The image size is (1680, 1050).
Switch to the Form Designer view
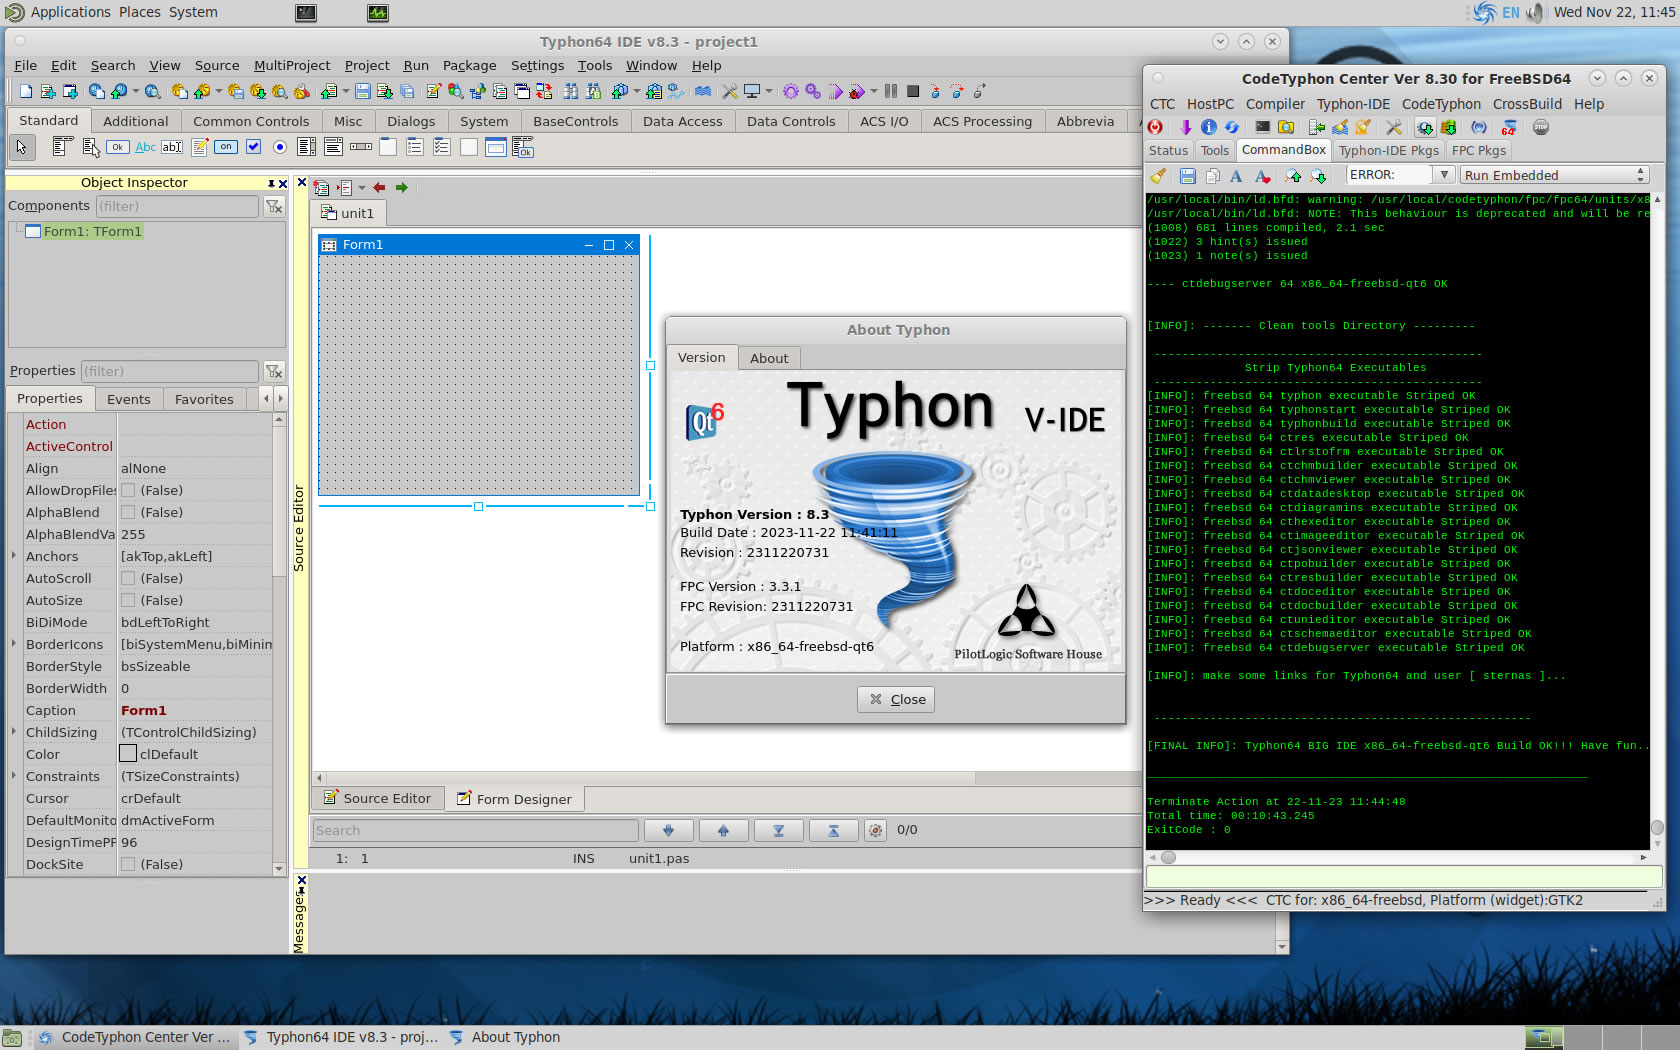(x=515, y=799)
